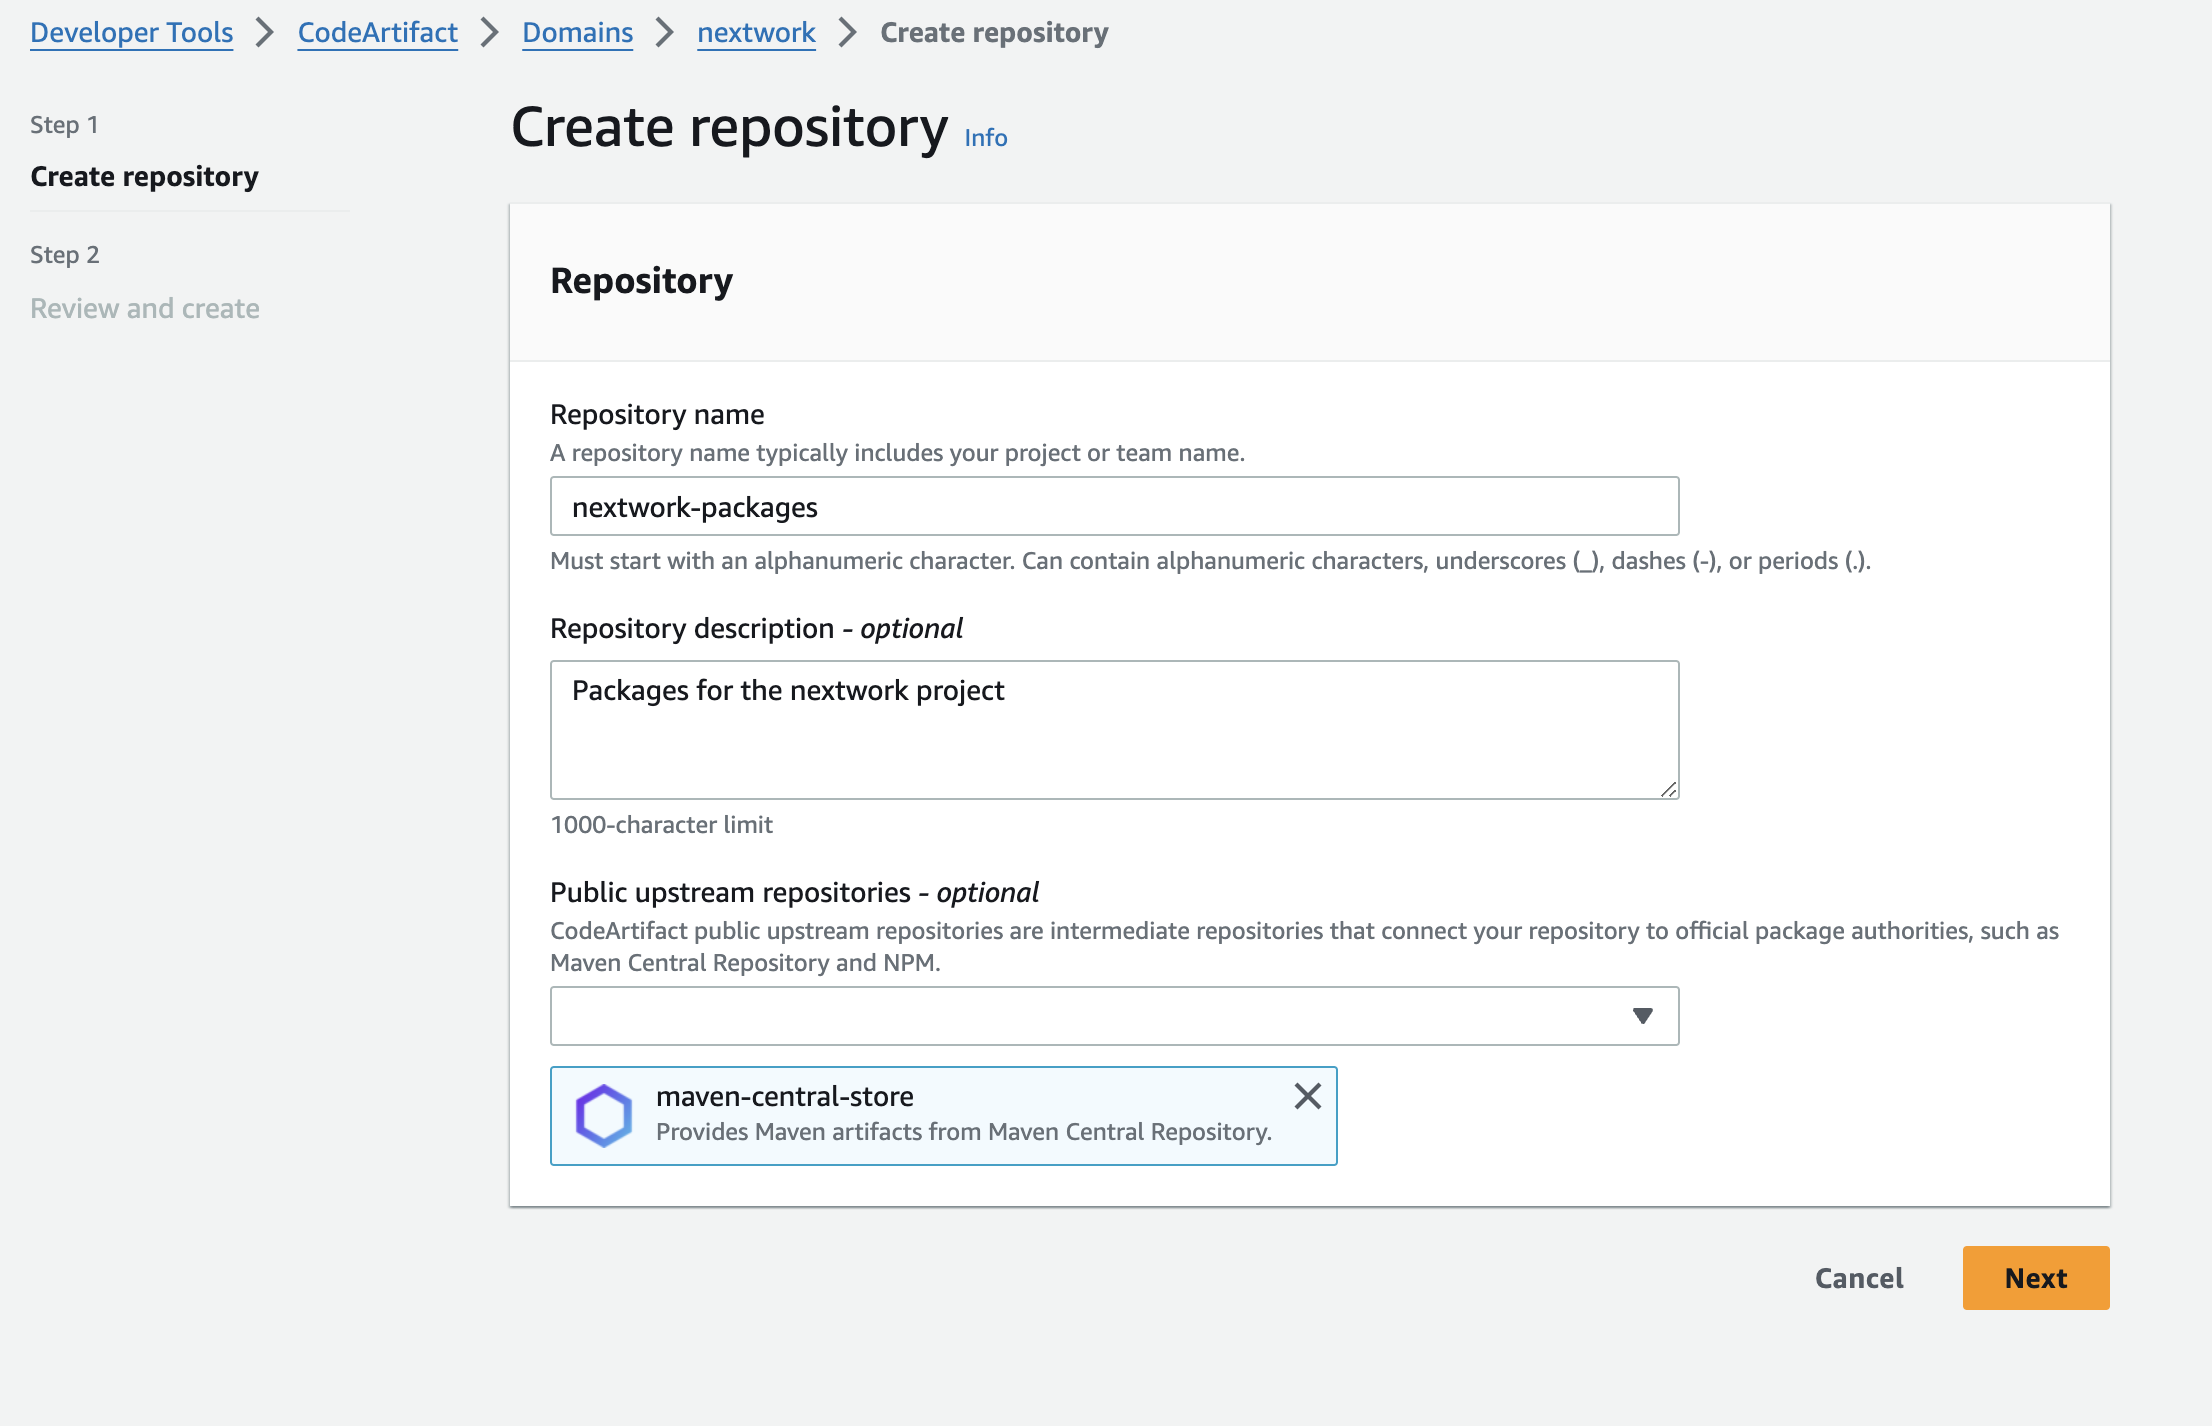Click the Next button
Viewport: 2212px width, 1426px height.
[x=2035, y=1278]
